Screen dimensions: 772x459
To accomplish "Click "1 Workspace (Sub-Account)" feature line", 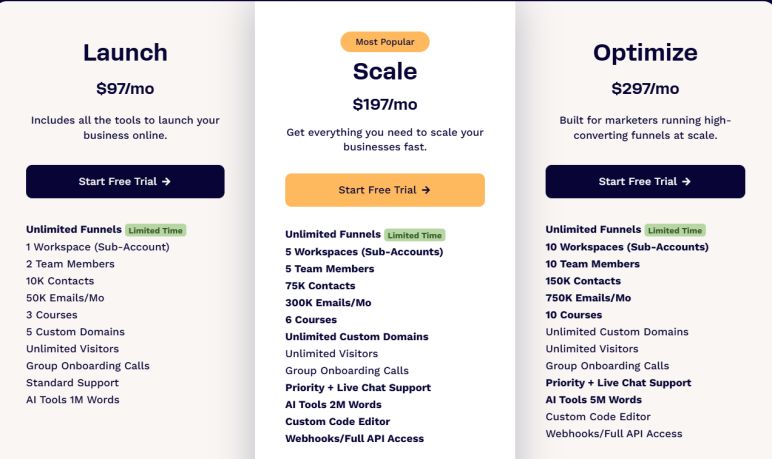I will pyautogui.click(x=98, y=247).
